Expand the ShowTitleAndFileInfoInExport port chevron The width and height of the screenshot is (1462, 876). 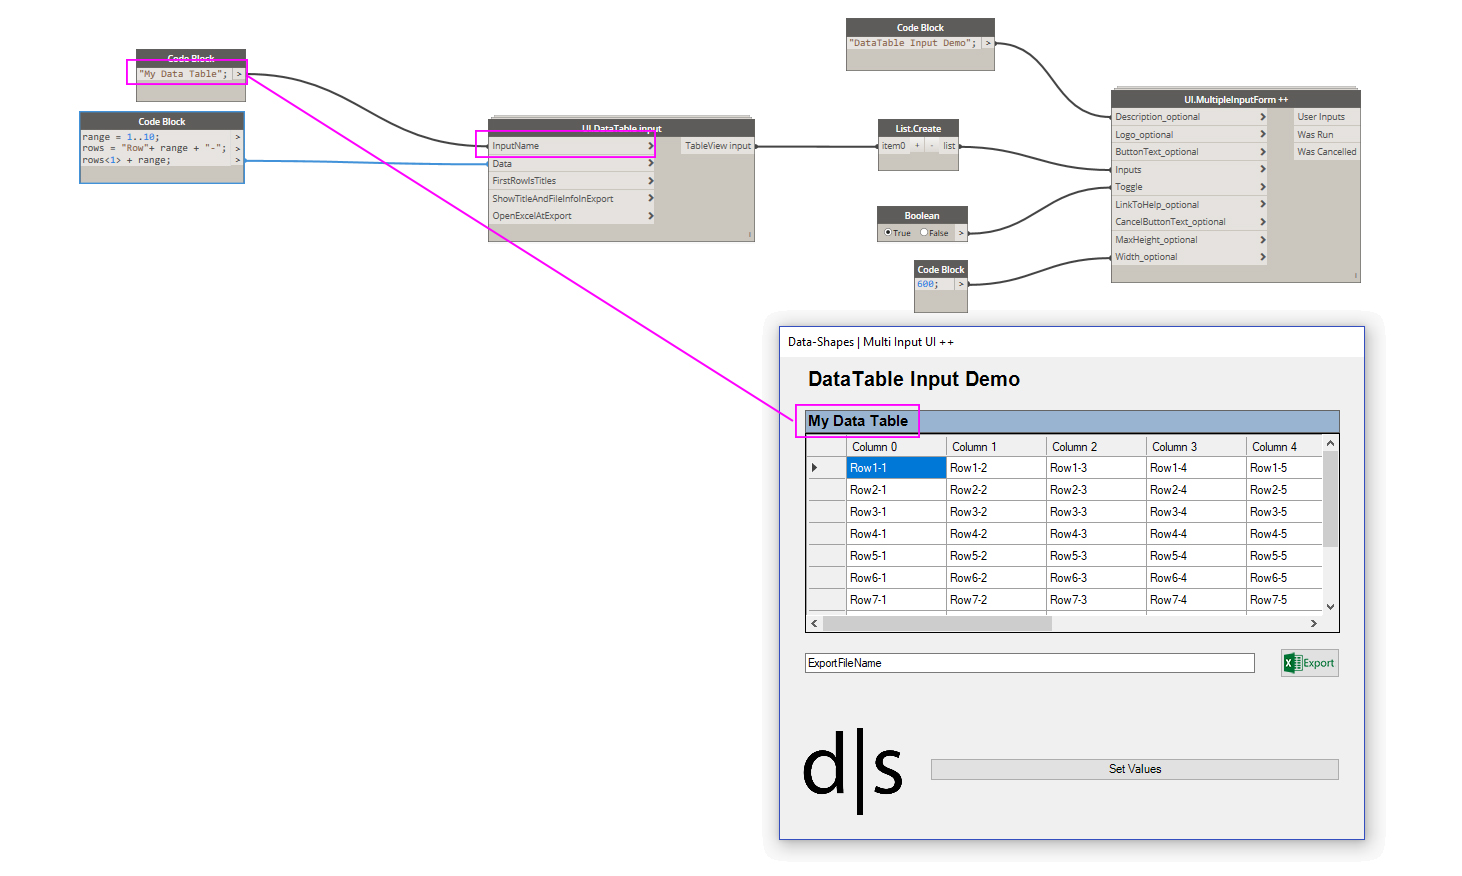click(650, 198)
